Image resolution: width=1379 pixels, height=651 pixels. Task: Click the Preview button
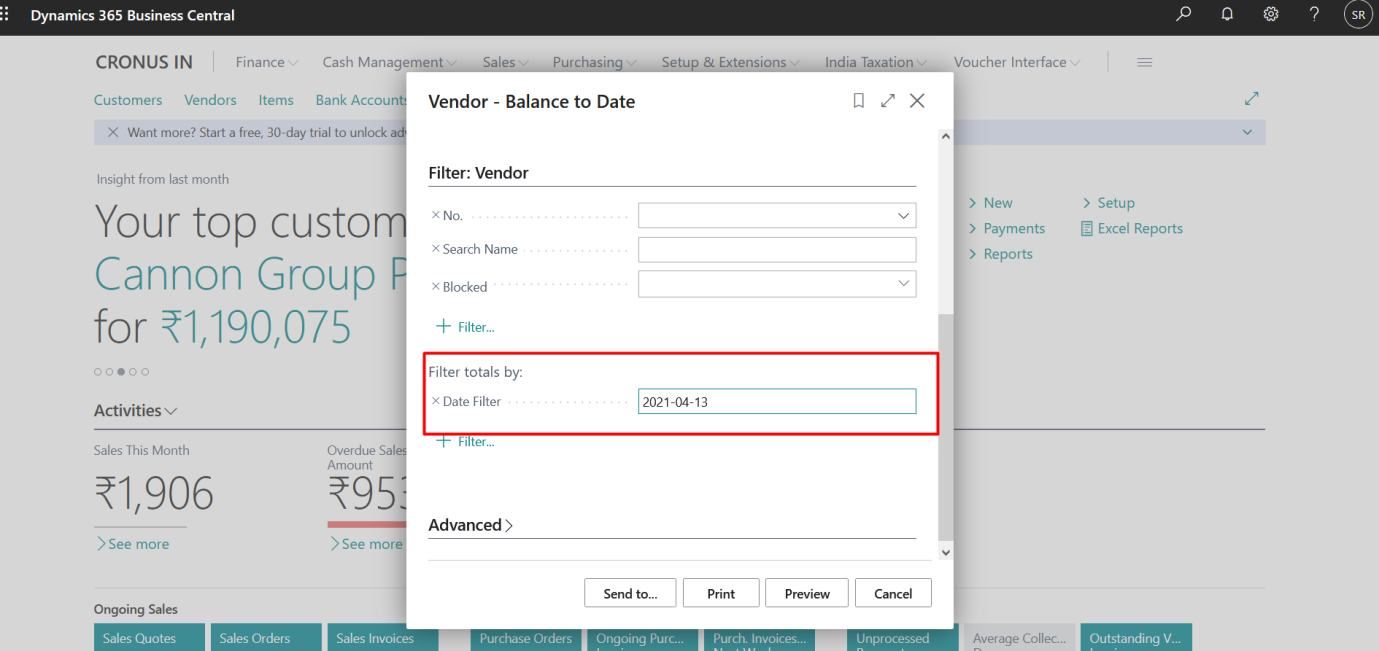tap(806, 592)
